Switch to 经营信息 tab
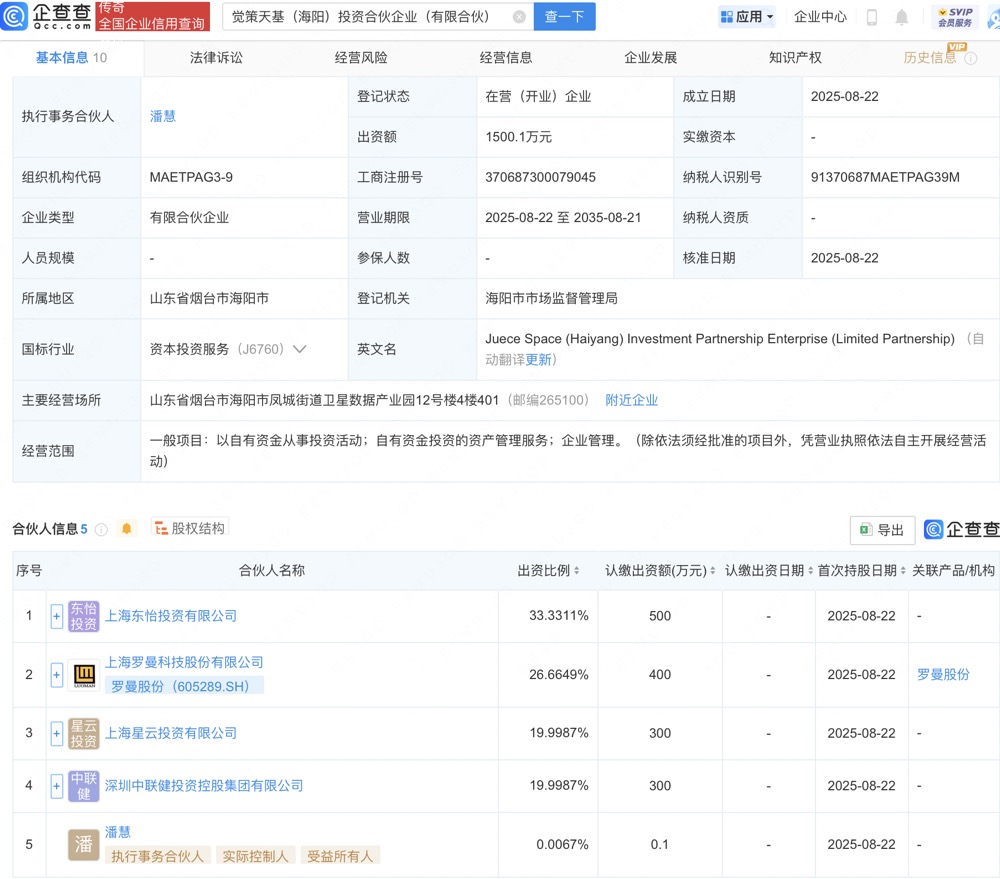The image size is (1000, 879). 506,58
